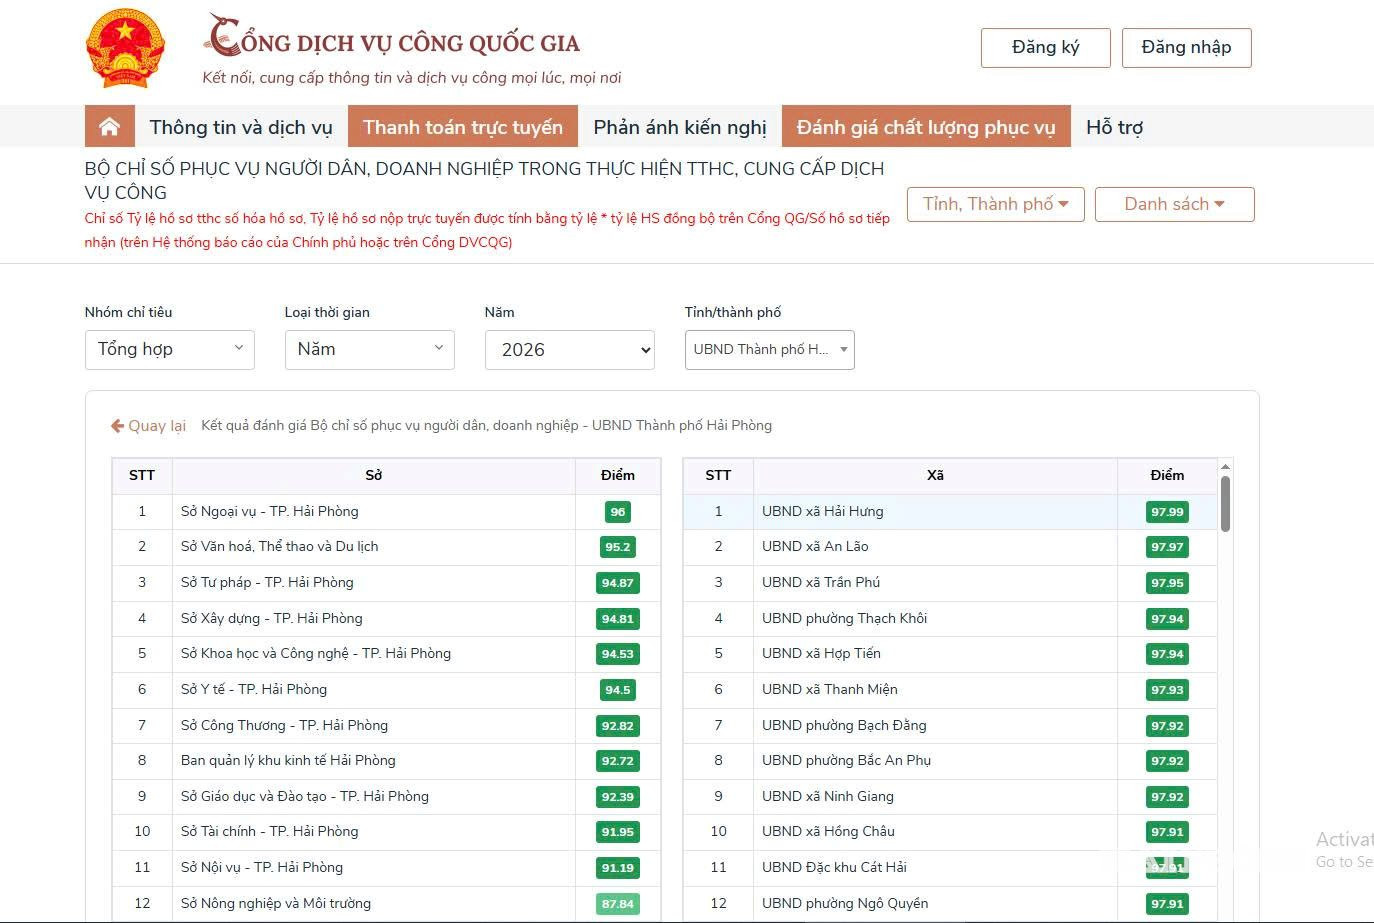Select UBND xã Trần Phú row
This screenshot has height=923, width=1374.
coord(950,583)
